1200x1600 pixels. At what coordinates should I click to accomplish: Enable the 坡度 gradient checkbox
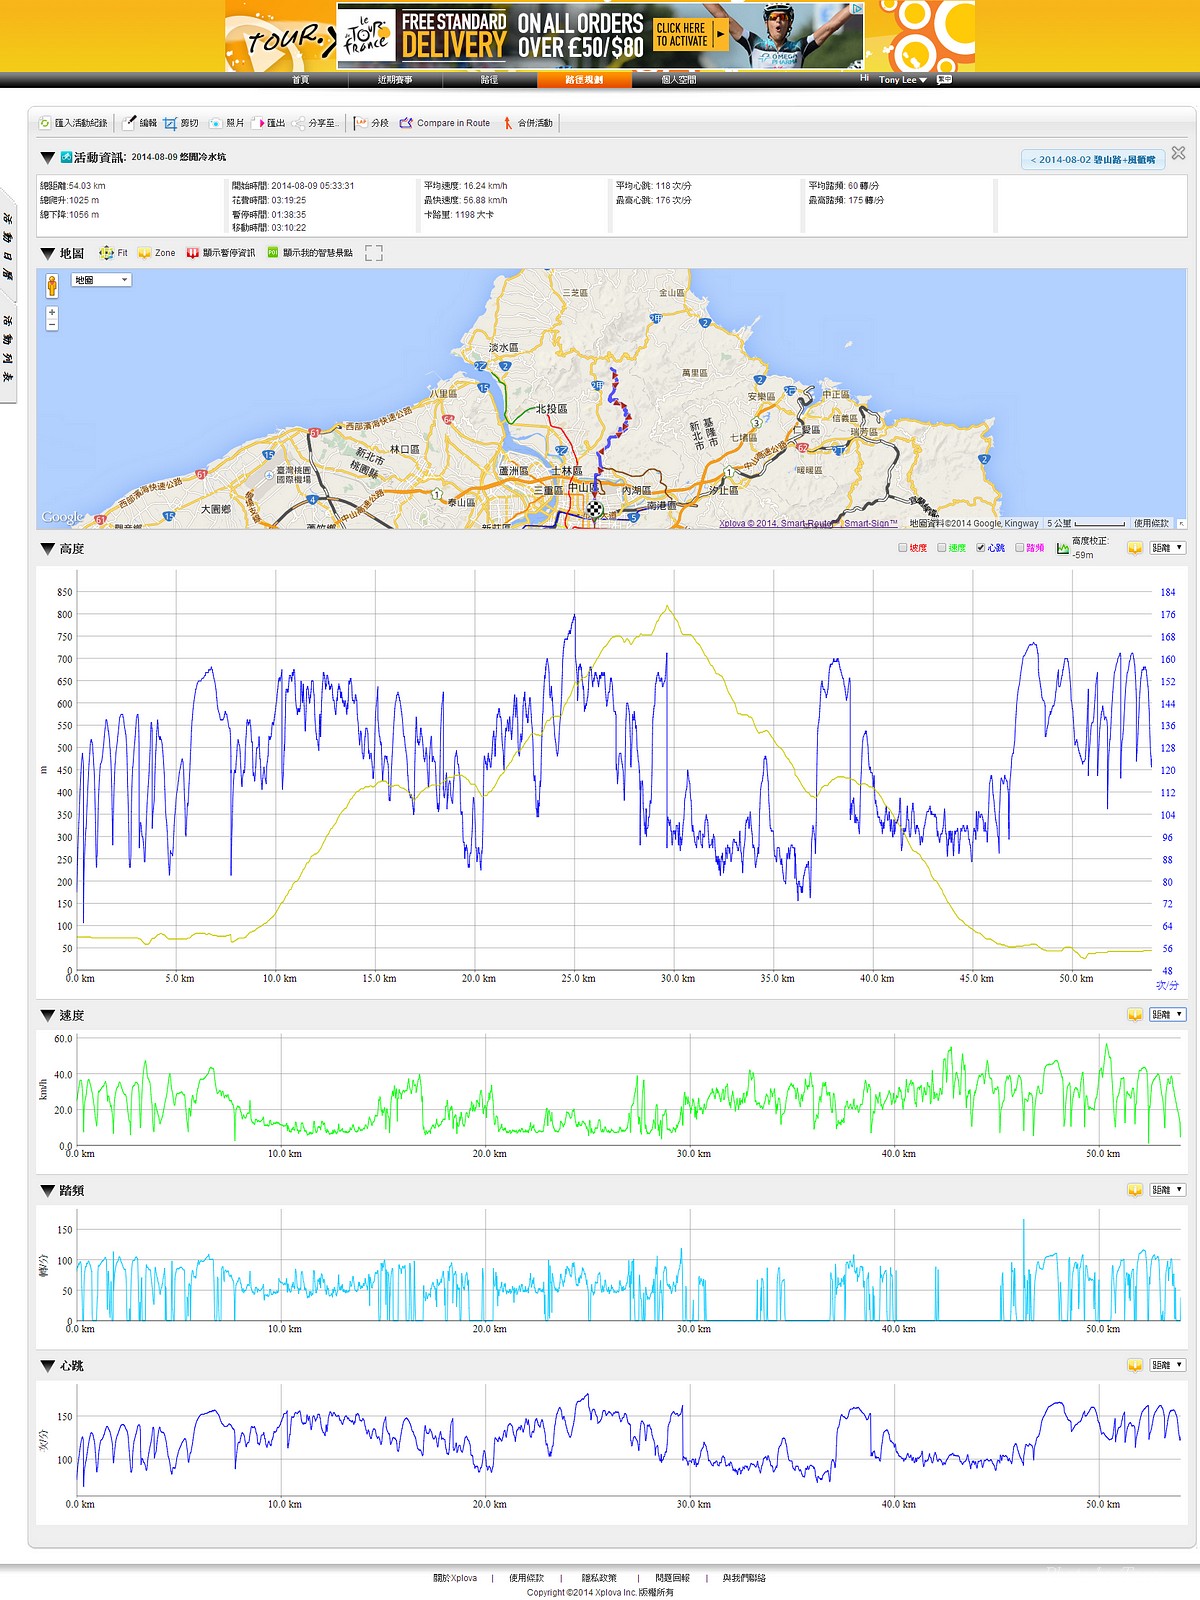[x=903, y=548]
